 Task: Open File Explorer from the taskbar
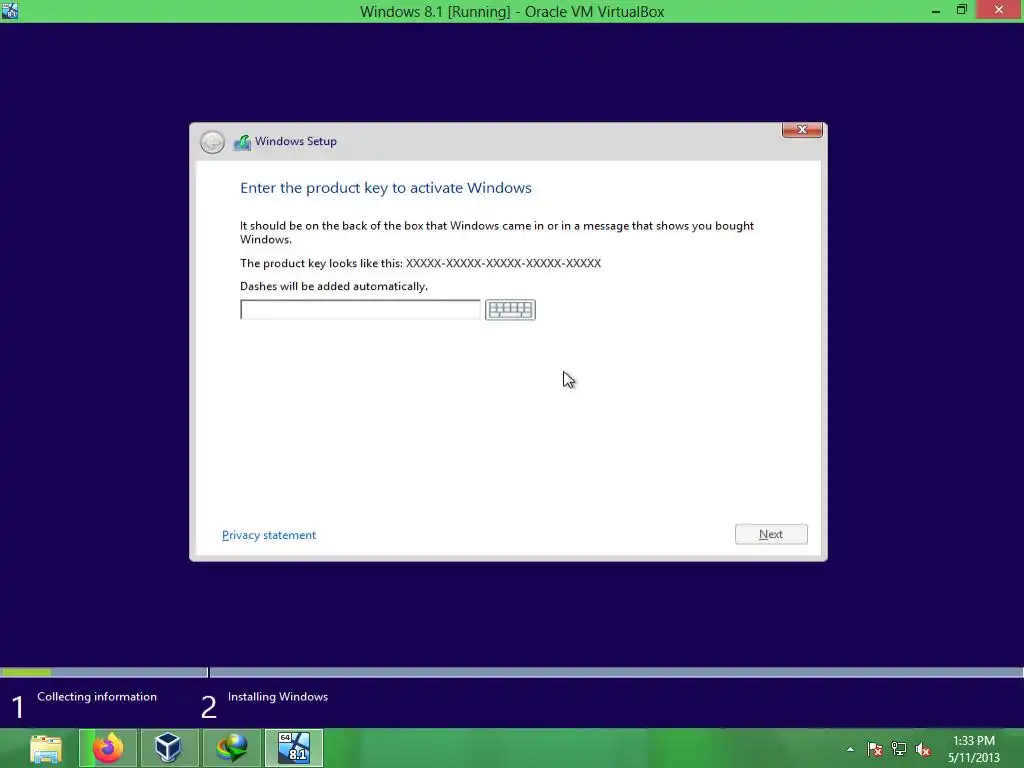[x=46, y=748]
